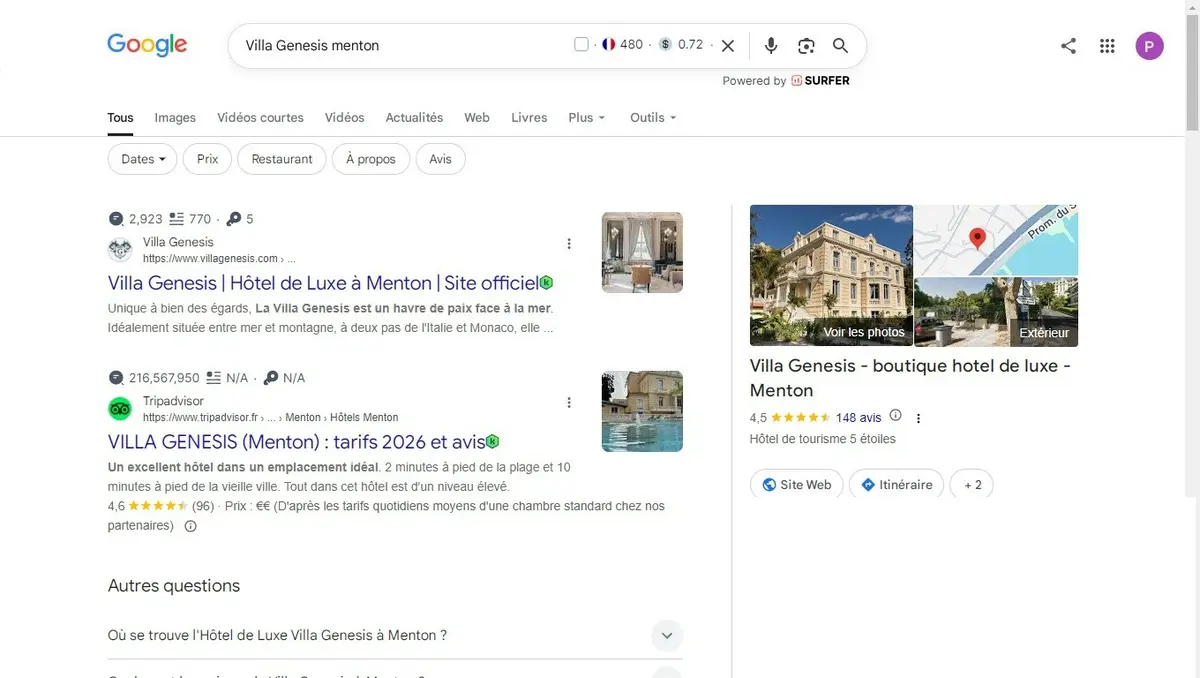Click the magnifier search icon
Image resolution: width=1200 pixels, height=678 pixels.
tap(840, 46)
